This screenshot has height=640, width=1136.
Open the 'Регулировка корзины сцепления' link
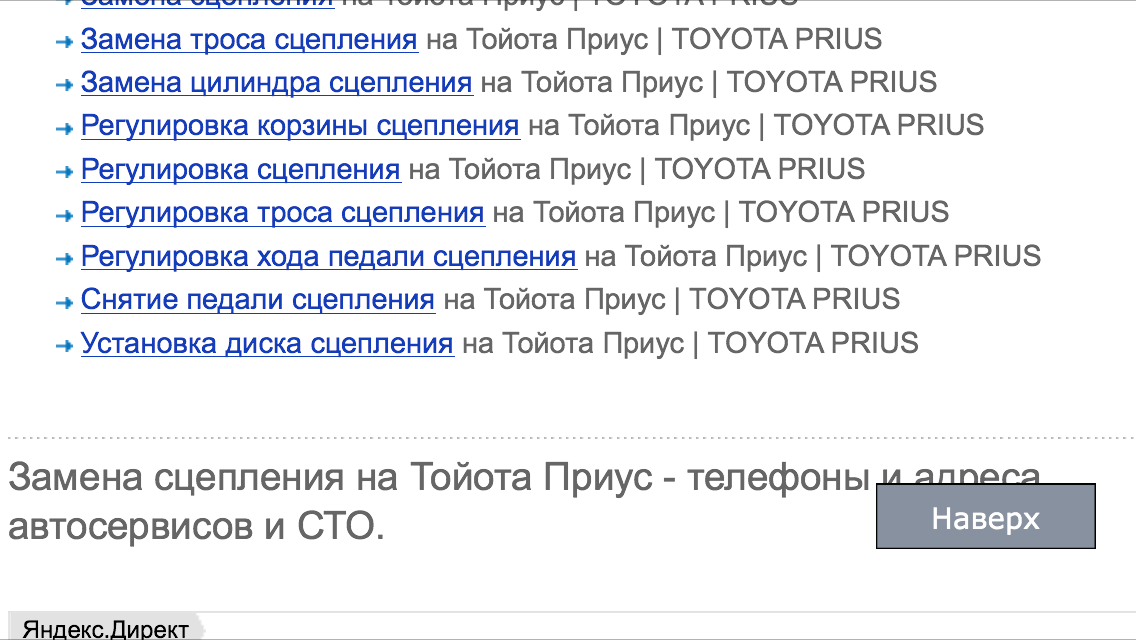pyautogui.click(x=300, y=126)
